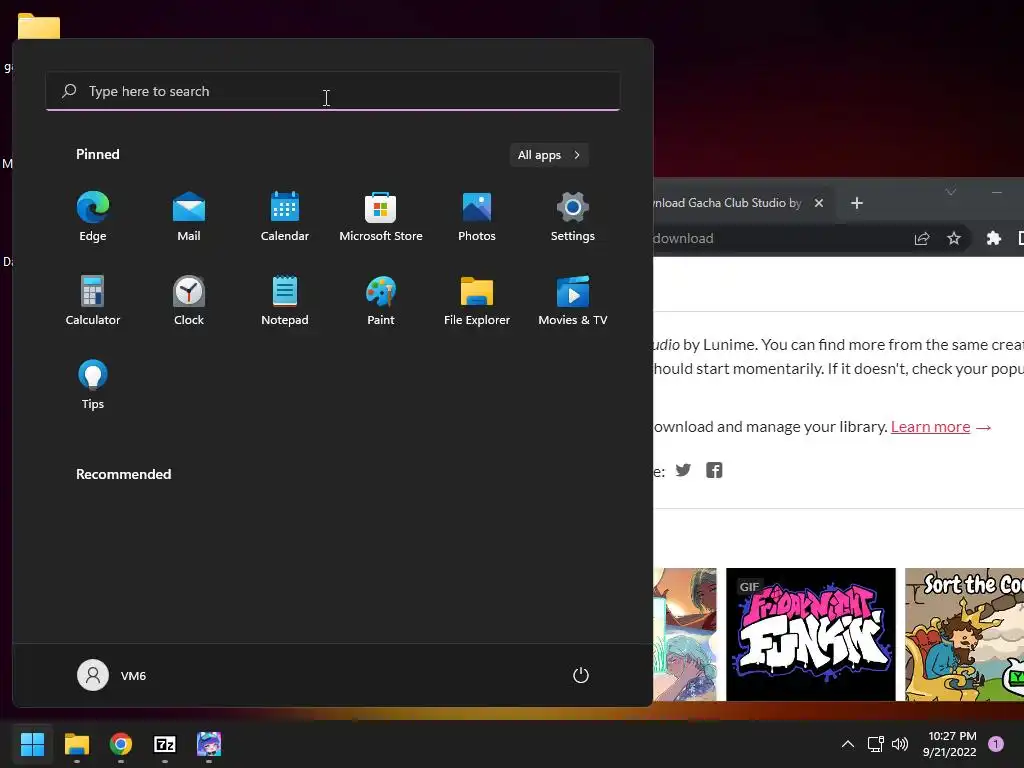Launch Movies & TV
1024x768 pixels.
pos(573,300)
